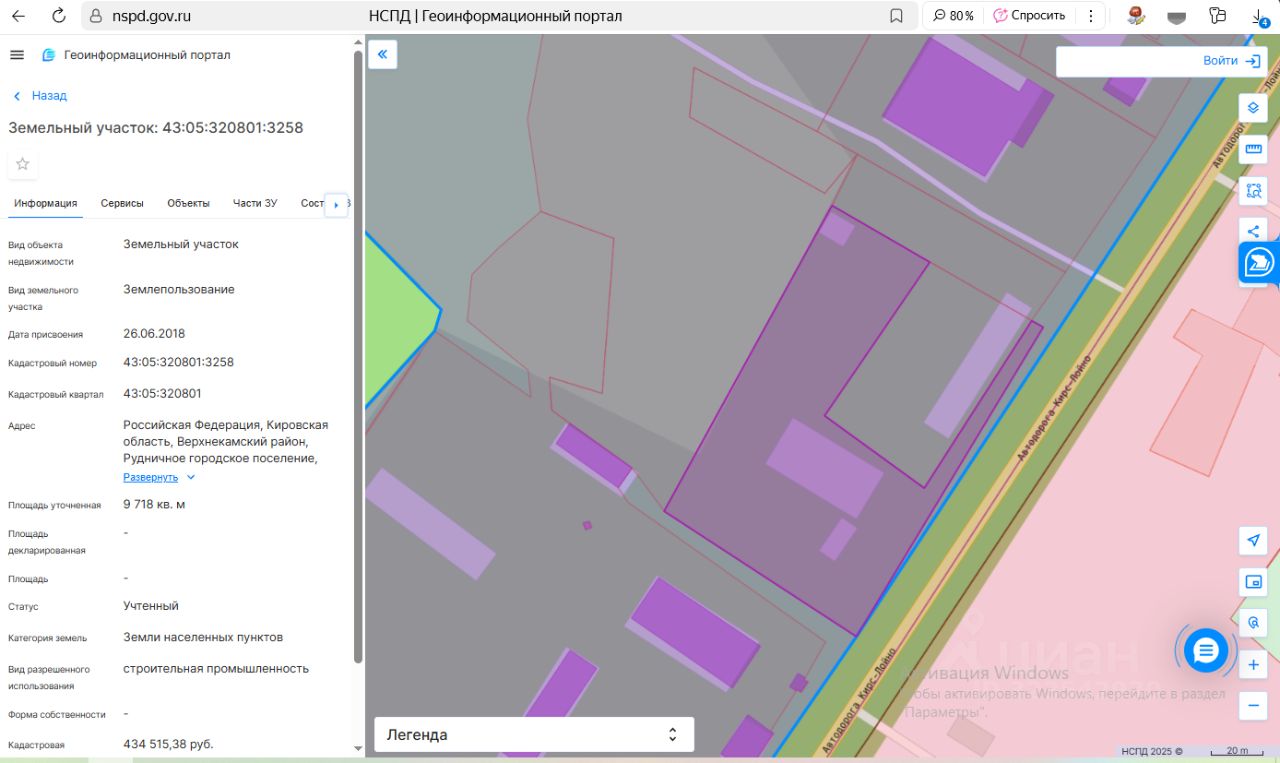This screenshot has width=1280, height=763.
Task: Click the status value Учтенный
Action: (x=151, y=606)
